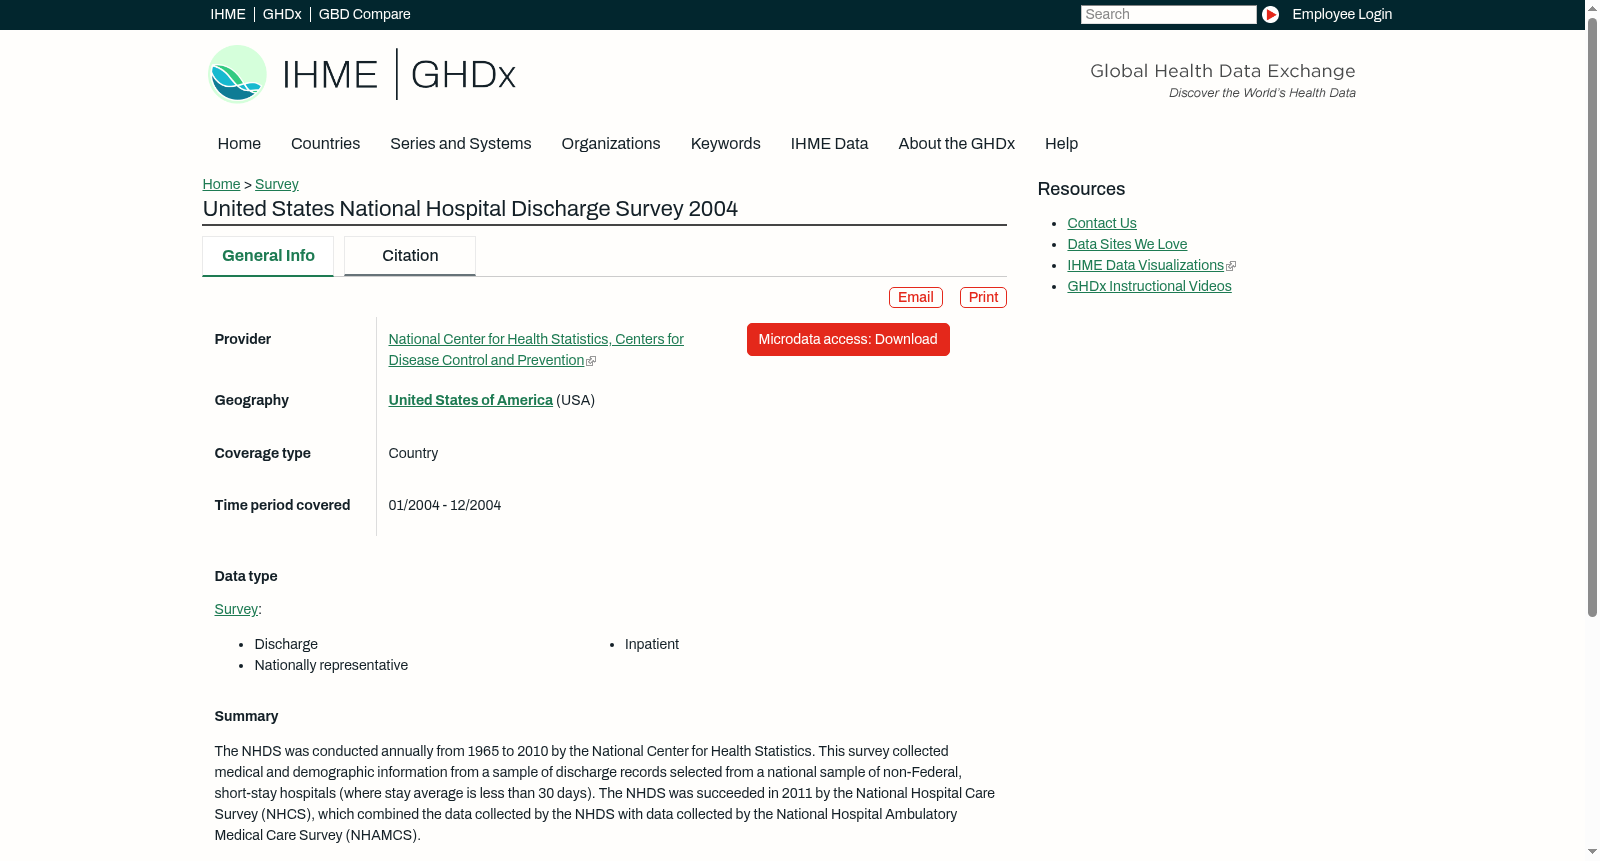1600x861 pixels.
Task: Open GHDx link in top bar
Action: 282,14
